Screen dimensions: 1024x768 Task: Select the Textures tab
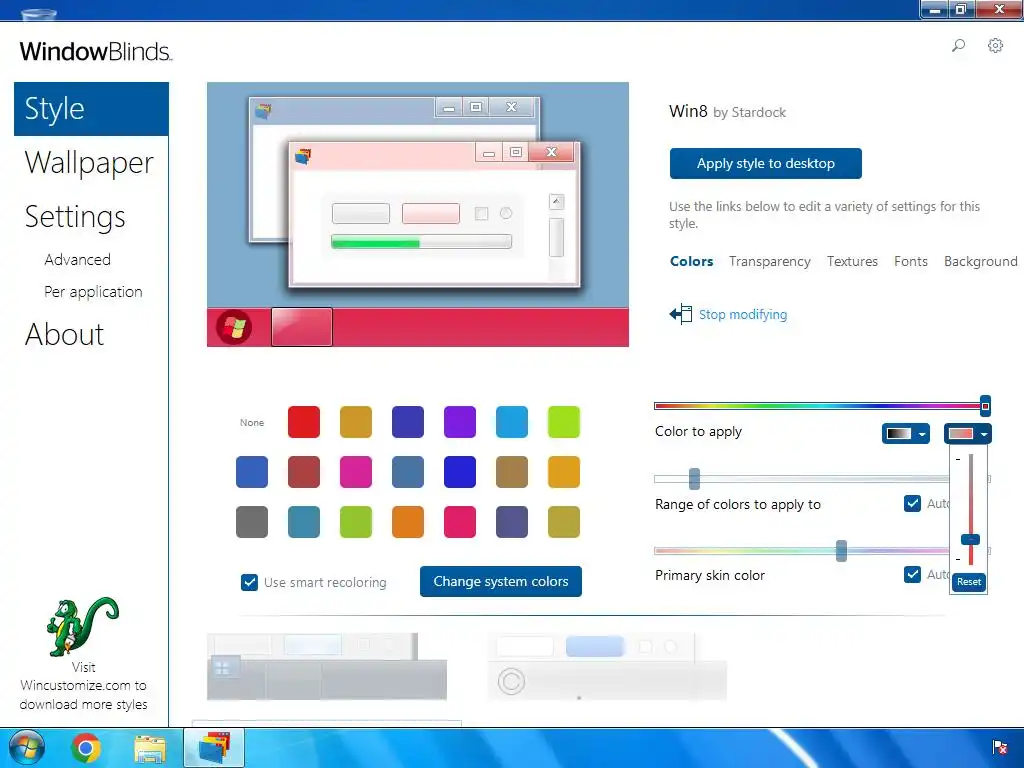pyautogui.click(x=852, y=261)
